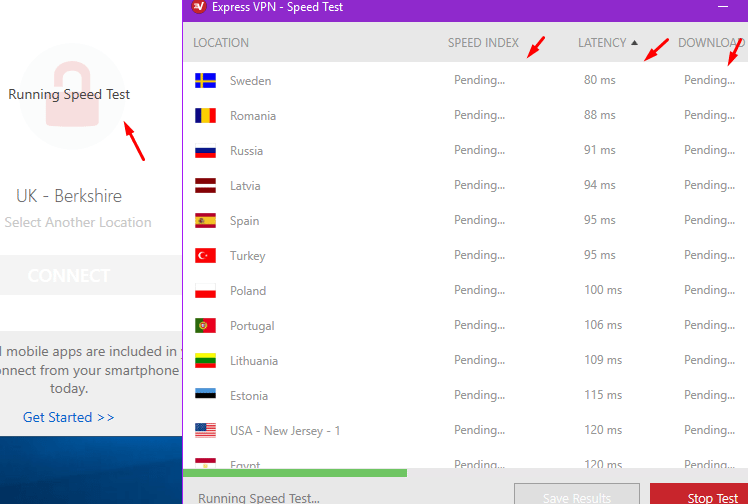The height and width of the screenshot is (504, 748).
Task: Toggle the latency sort arrow
Action: pyautogui.click(x=634, y=42)
